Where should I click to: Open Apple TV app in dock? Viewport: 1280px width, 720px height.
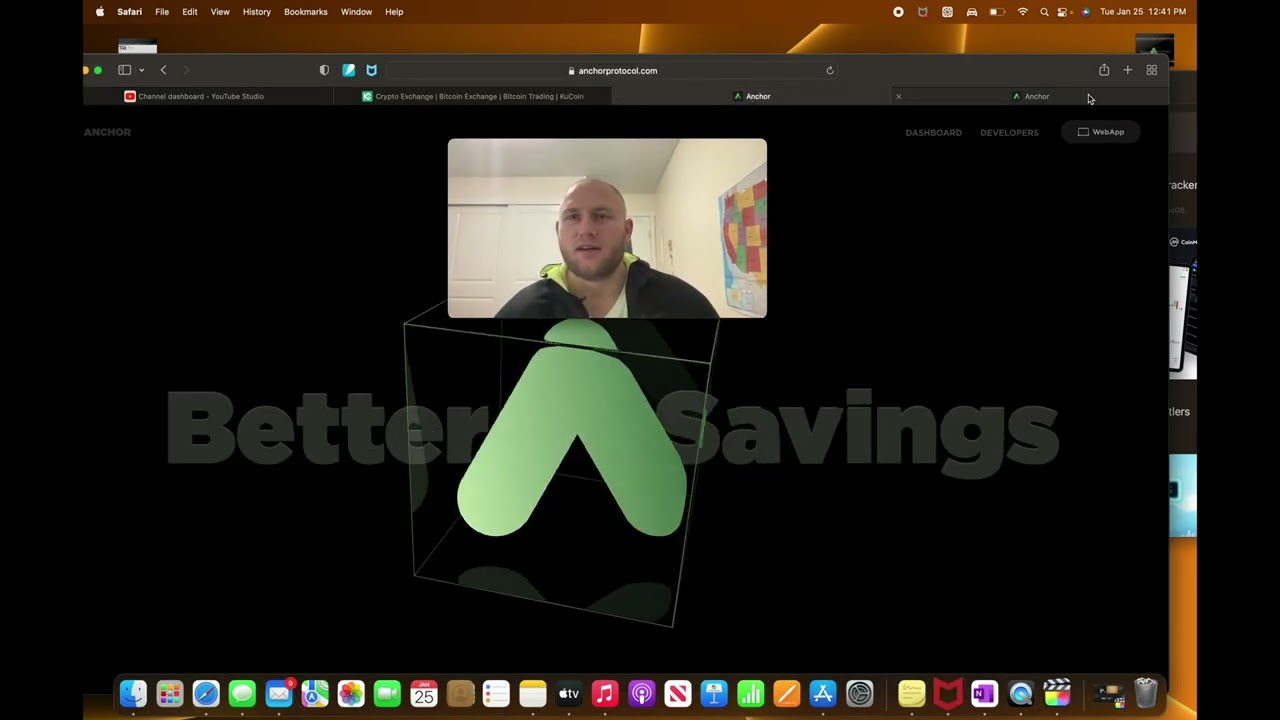point(569,694)
